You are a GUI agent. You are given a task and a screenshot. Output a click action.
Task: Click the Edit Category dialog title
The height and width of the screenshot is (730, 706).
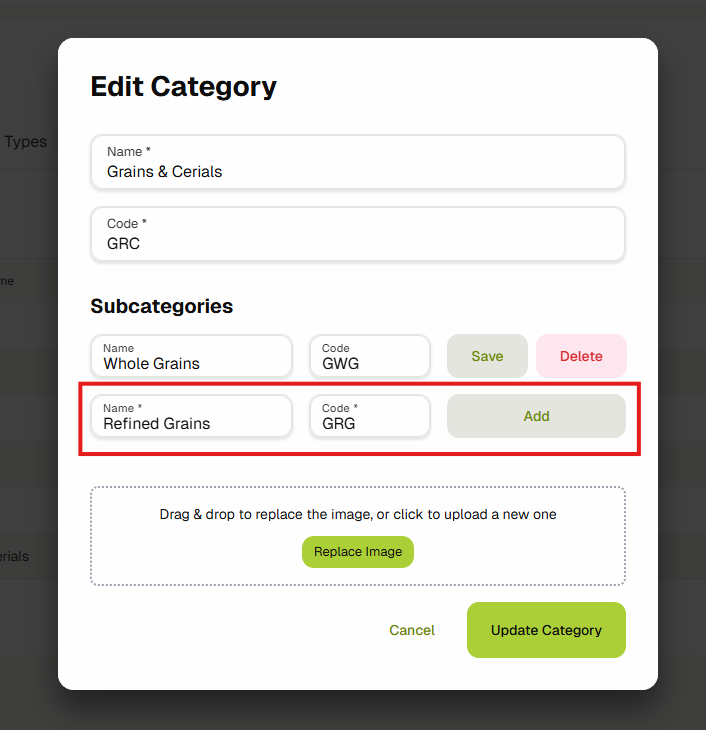tap(183, 87)
